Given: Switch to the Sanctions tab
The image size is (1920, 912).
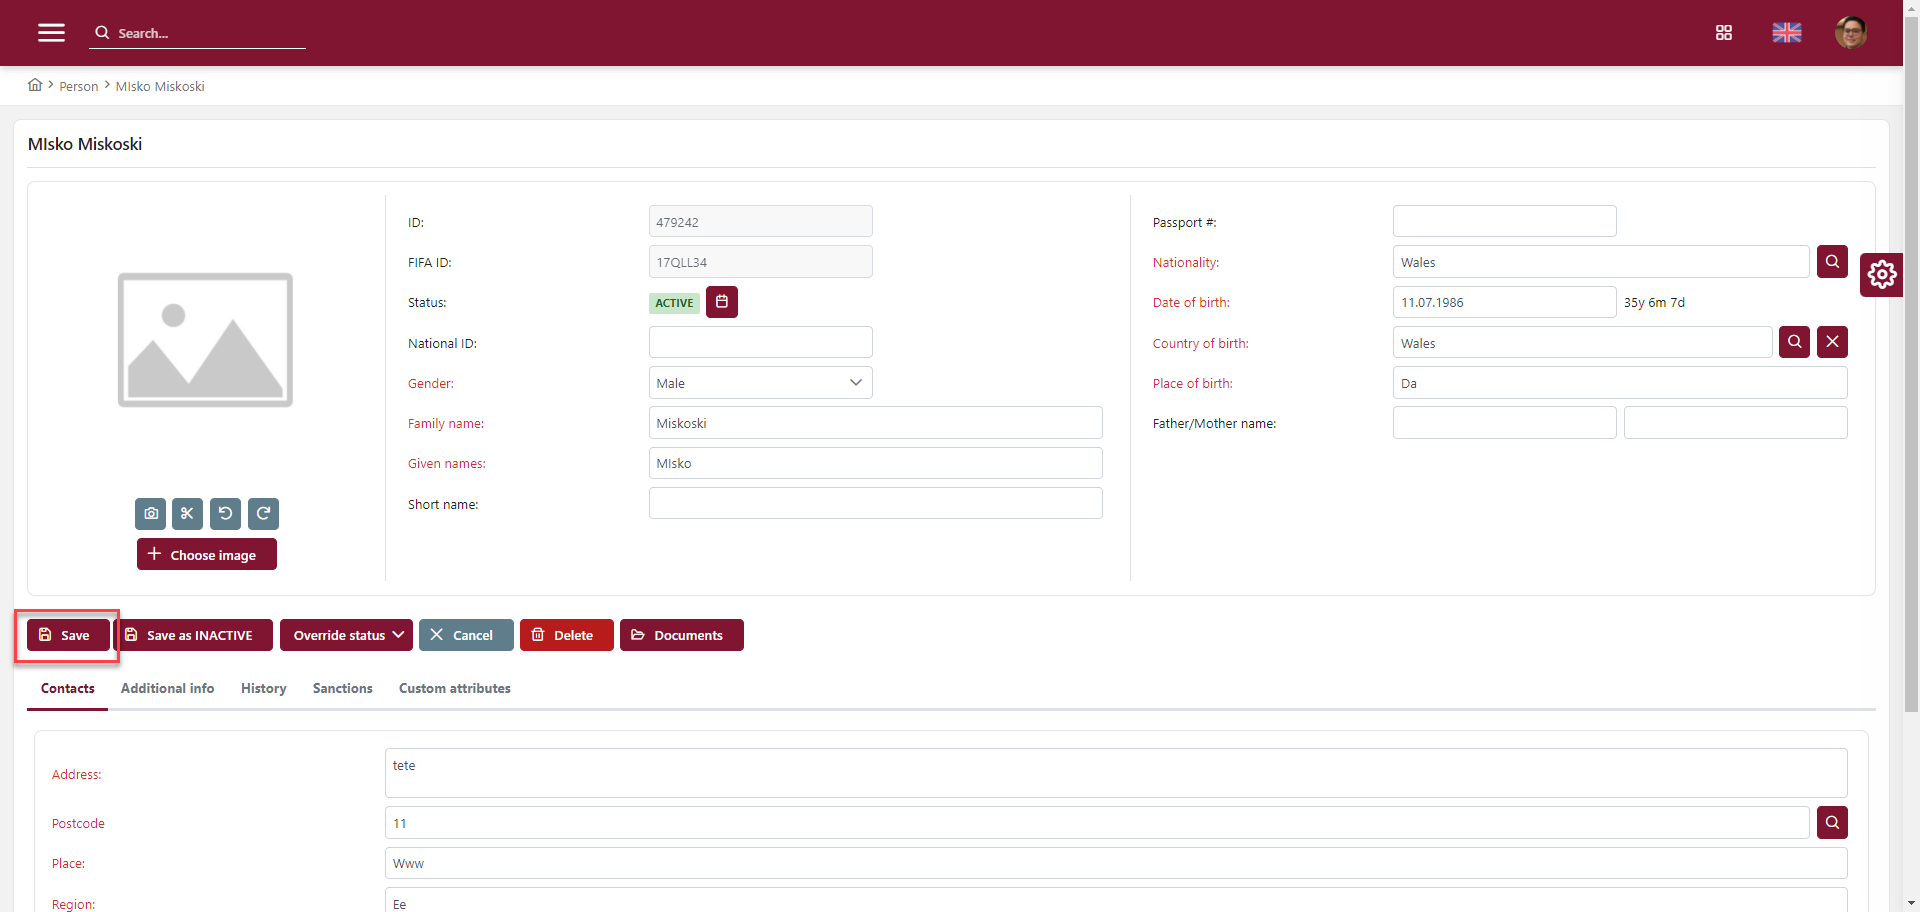Looking at the screenshot, I should (x=342, y=688).
